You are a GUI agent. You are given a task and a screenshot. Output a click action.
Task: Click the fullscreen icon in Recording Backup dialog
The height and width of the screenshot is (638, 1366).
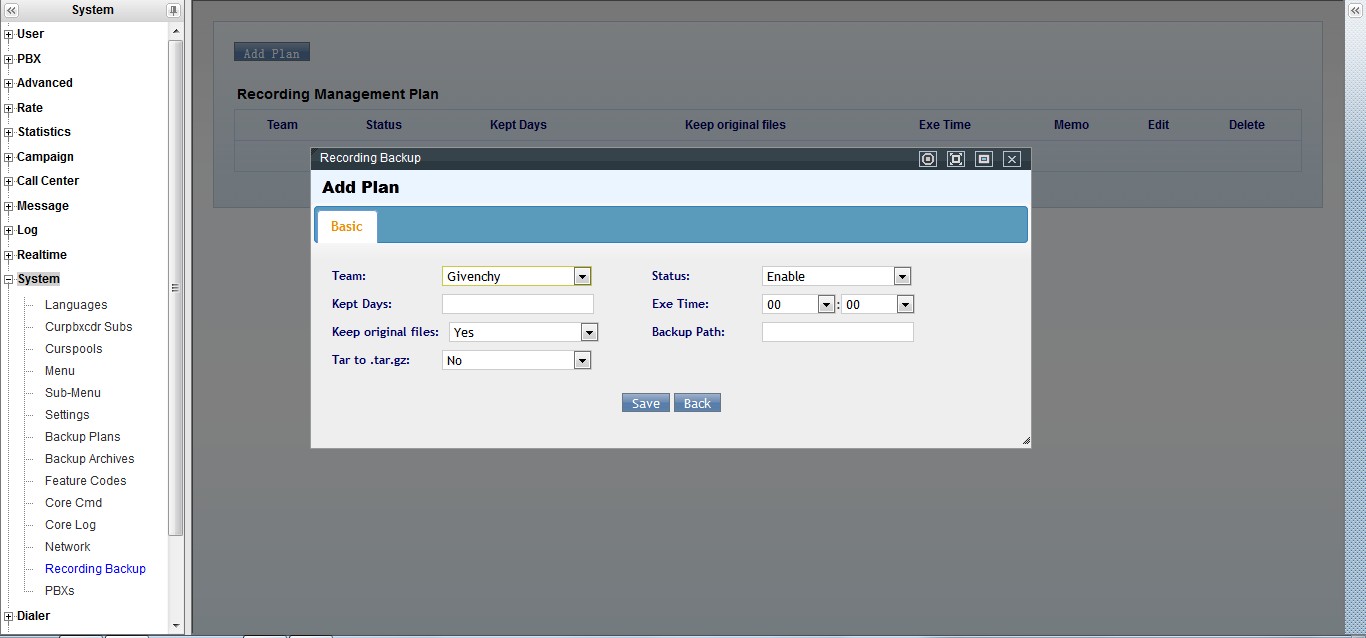956,159
